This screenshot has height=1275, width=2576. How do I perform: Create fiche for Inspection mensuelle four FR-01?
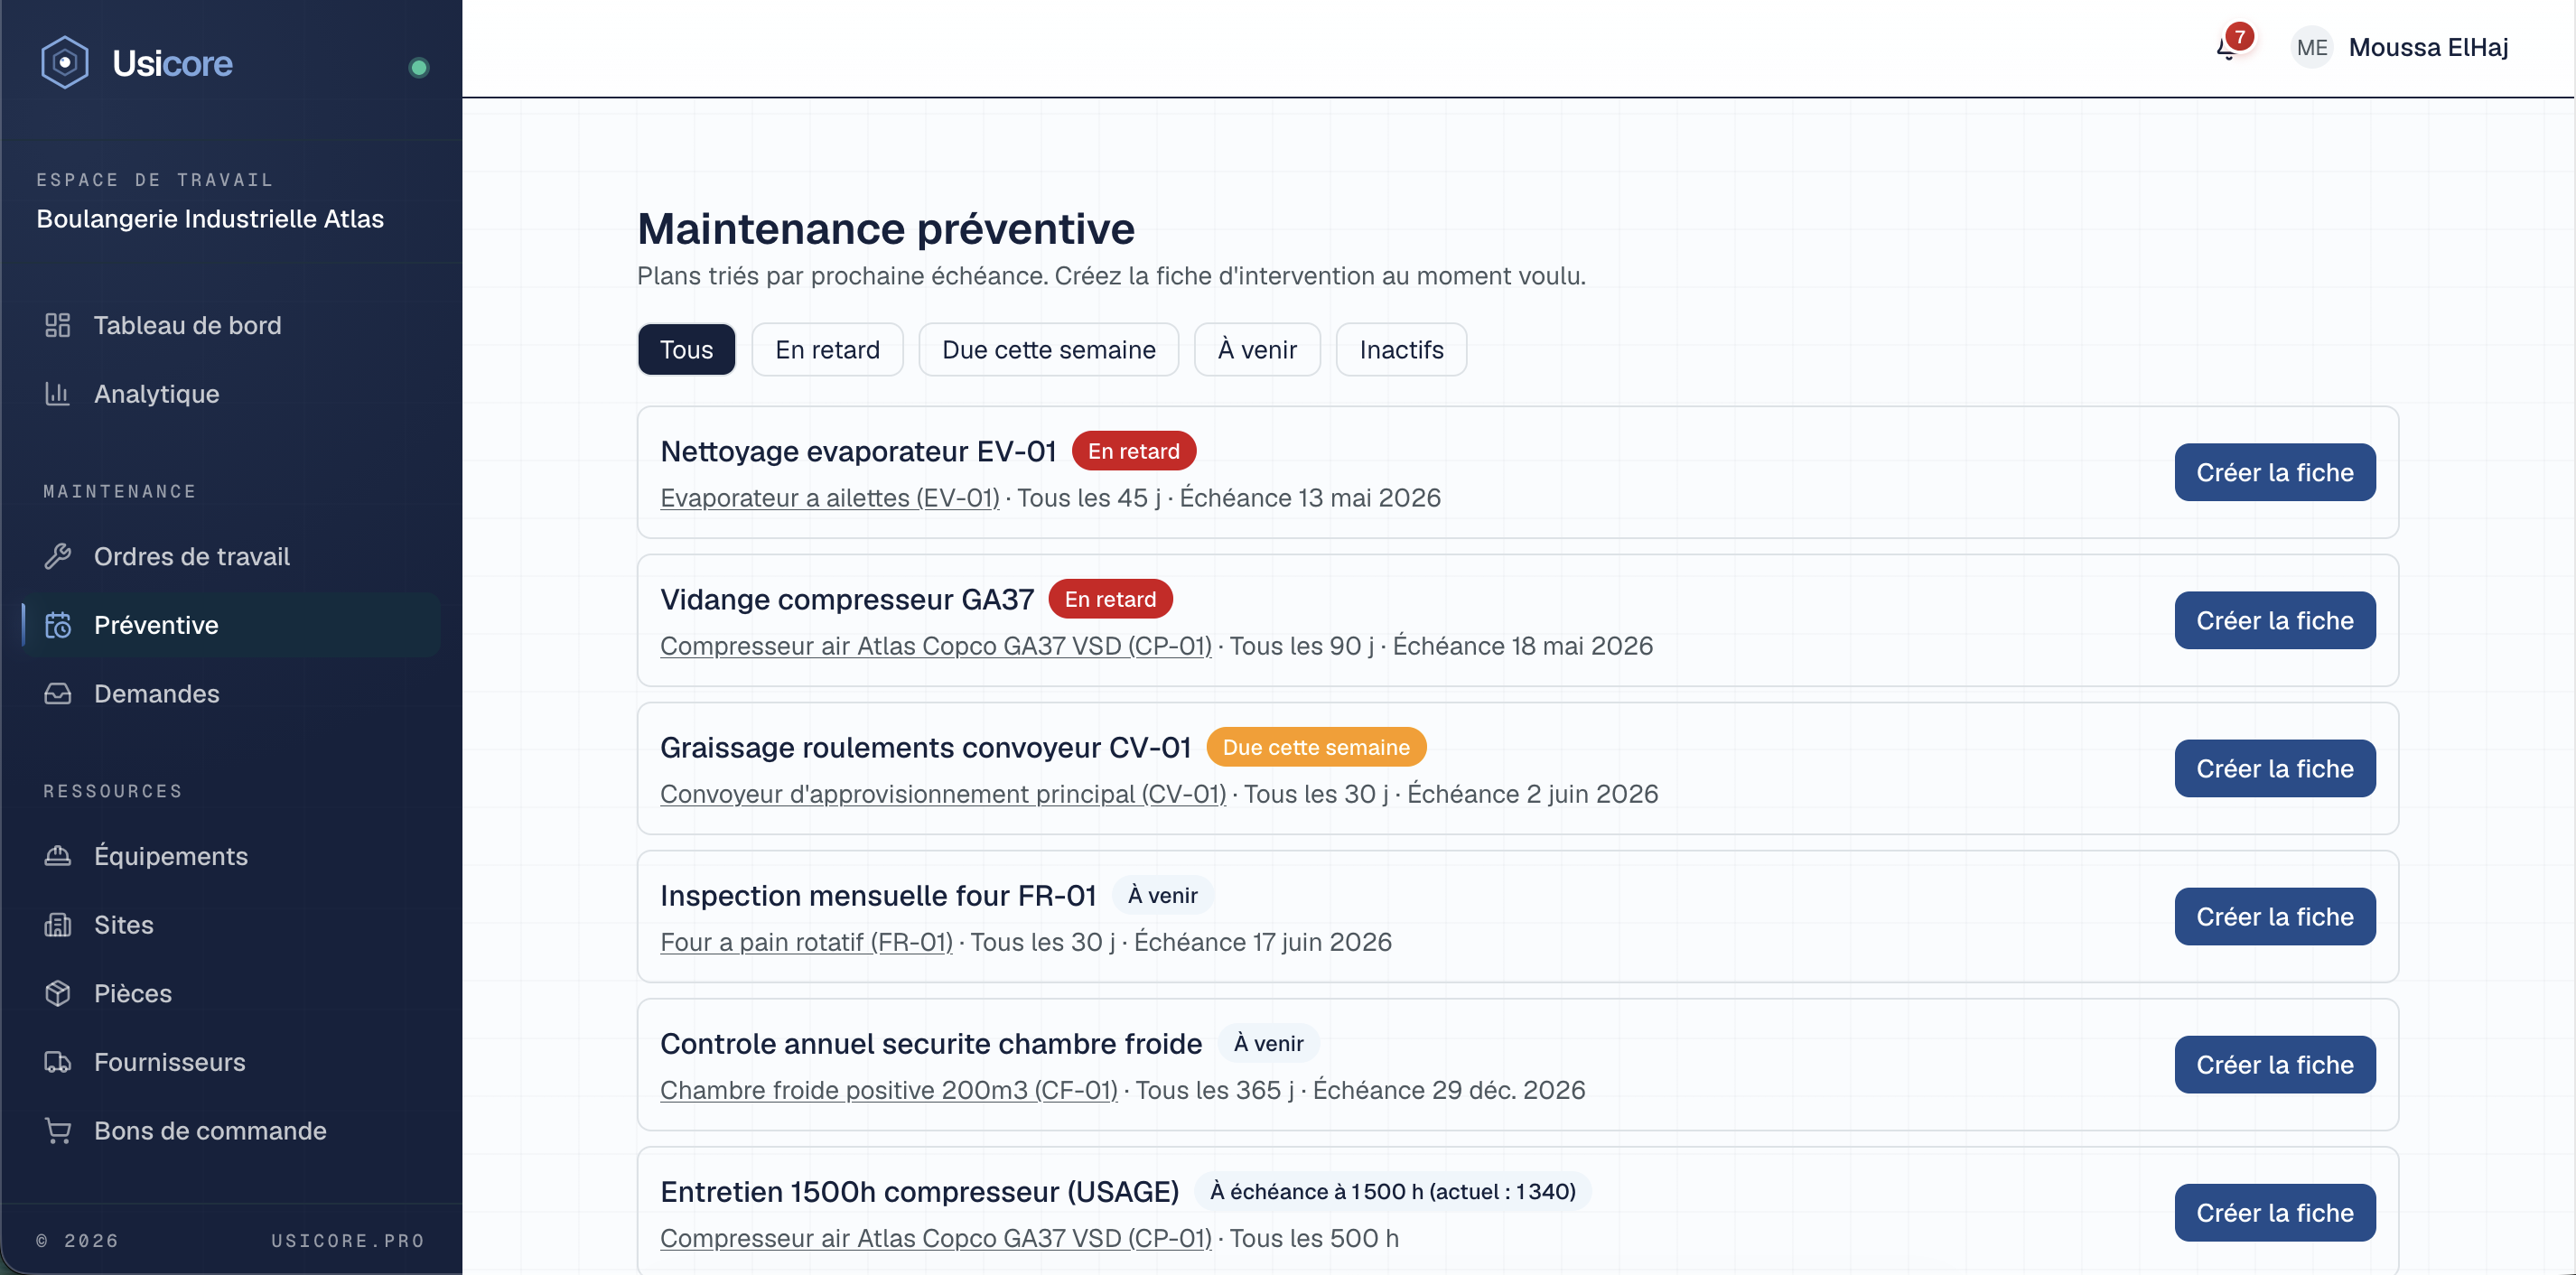pyautogui.click(x=2274, y=916)
